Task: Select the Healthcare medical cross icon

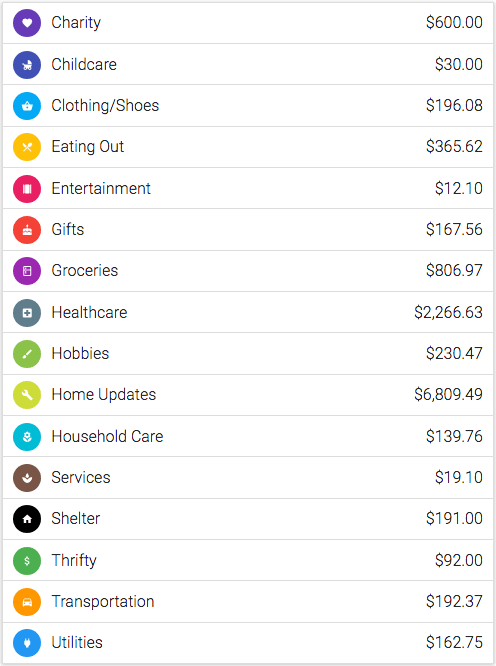Action: click(x=27, y=313)
